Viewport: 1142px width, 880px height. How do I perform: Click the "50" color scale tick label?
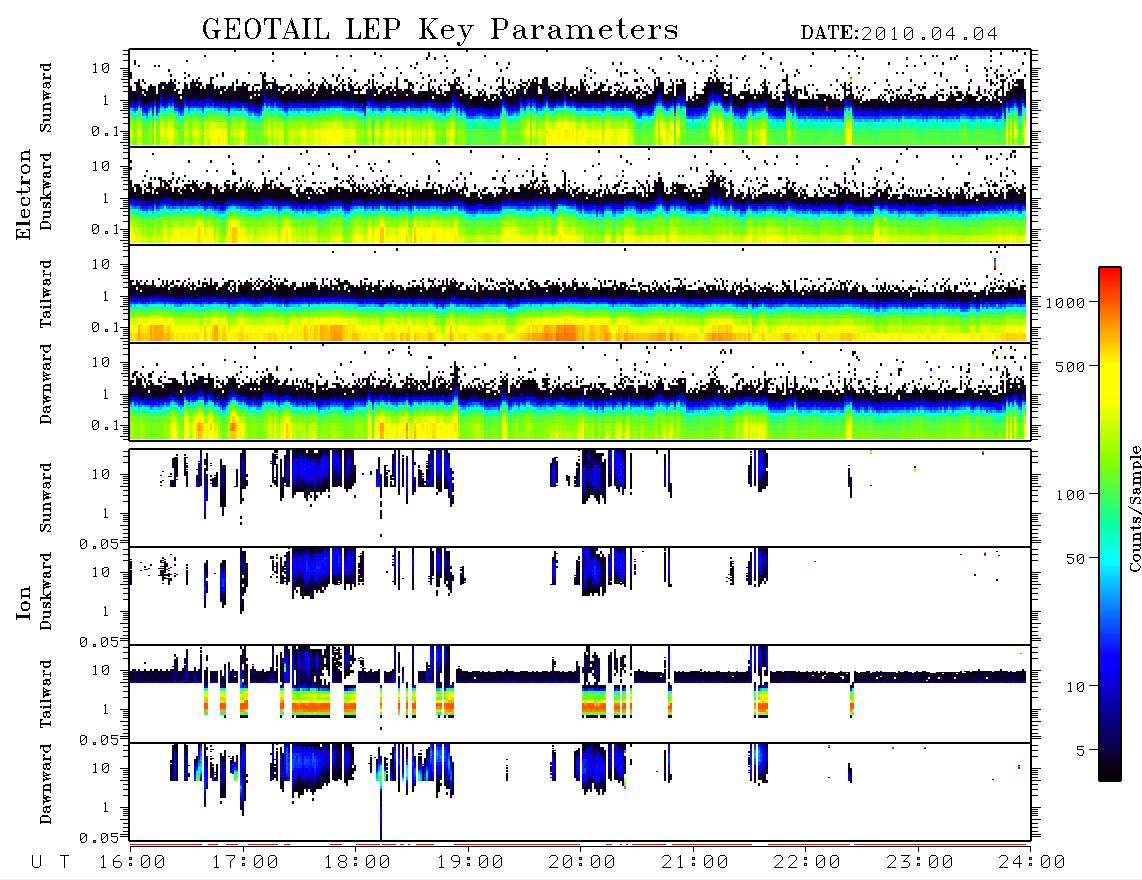[1075, 559]
